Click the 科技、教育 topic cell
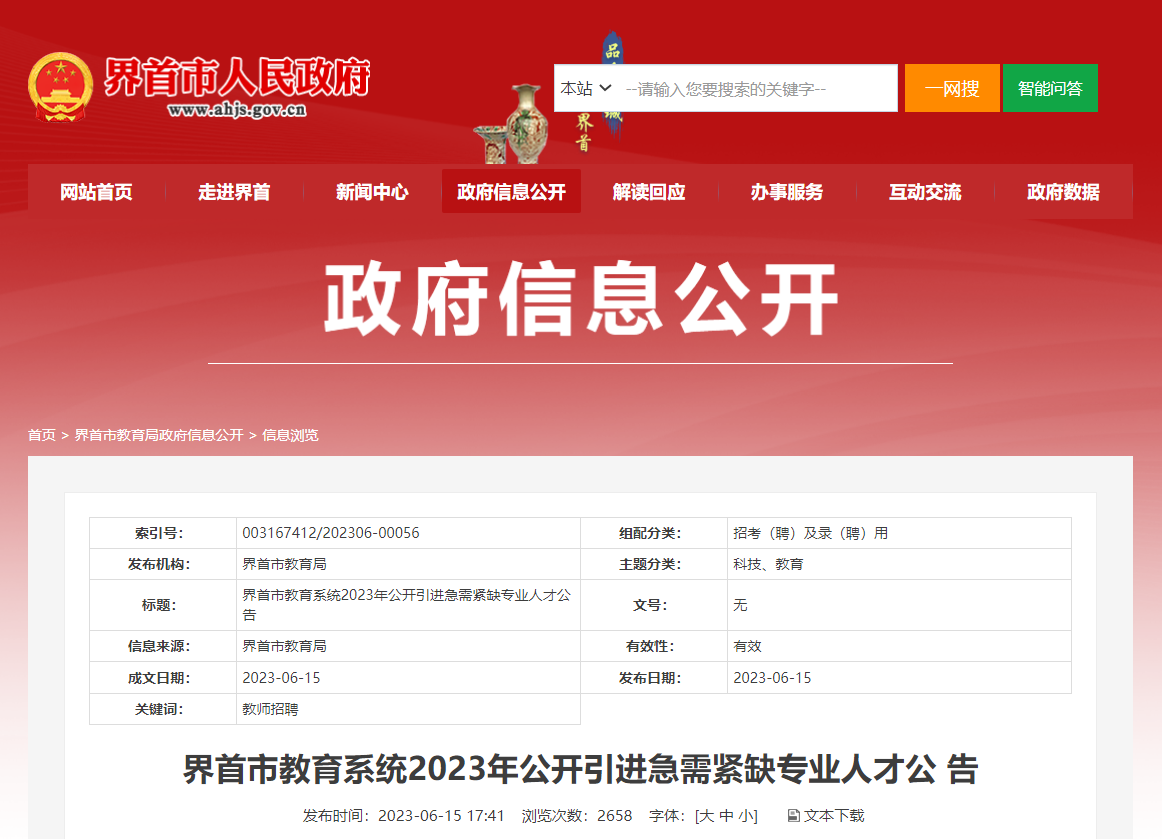This screenshot has height=839, width=1162. [x=768, y=564]
